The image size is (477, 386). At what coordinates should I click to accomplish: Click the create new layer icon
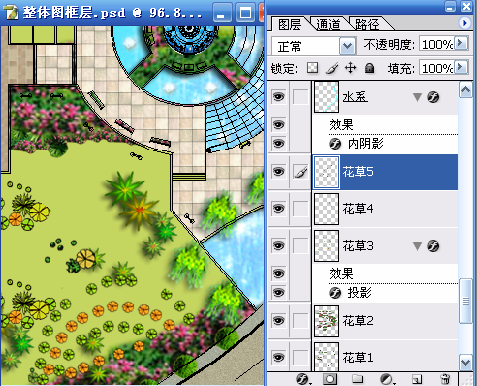[x=417, y=379]
